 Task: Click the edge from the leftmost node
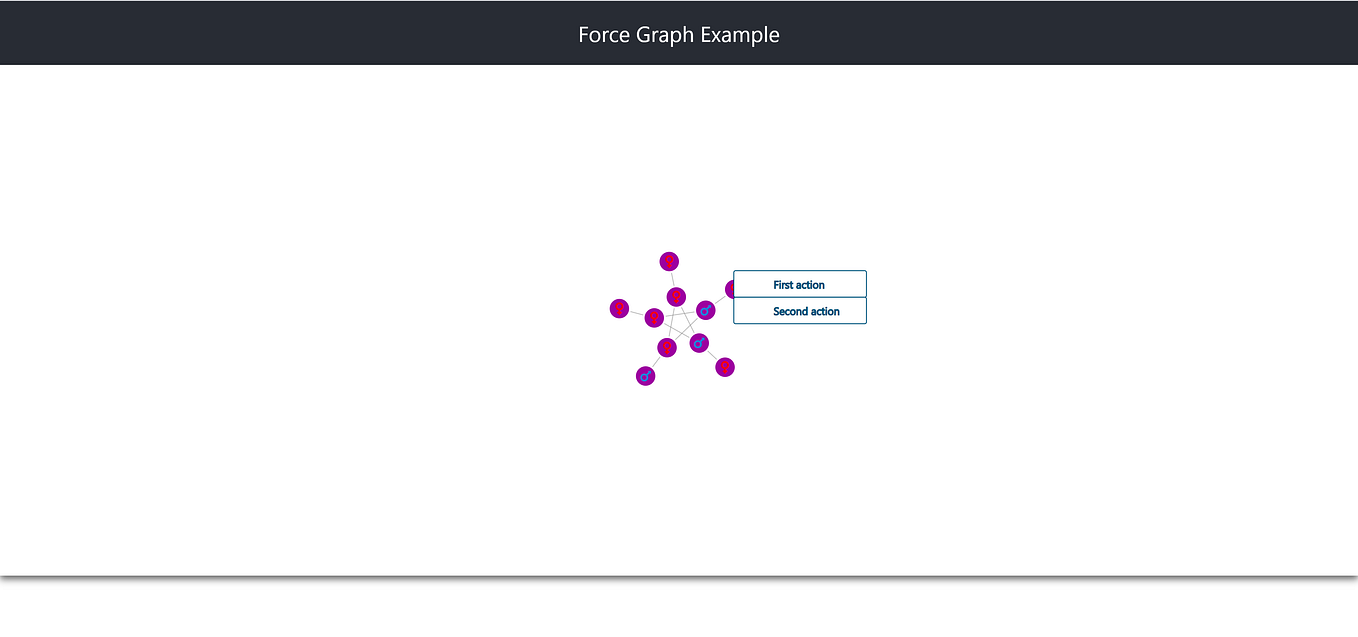tap(635, 312)
